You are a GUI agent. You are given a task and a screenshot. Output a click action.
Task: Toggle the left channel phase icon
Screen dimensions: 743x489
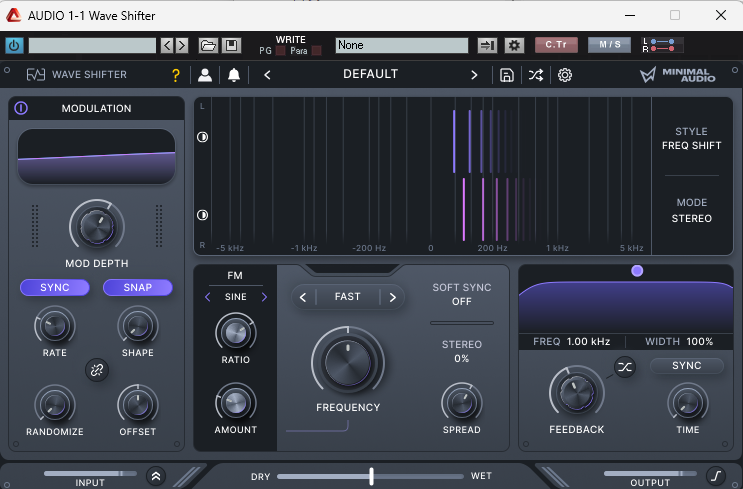click(x=202, y=137)
